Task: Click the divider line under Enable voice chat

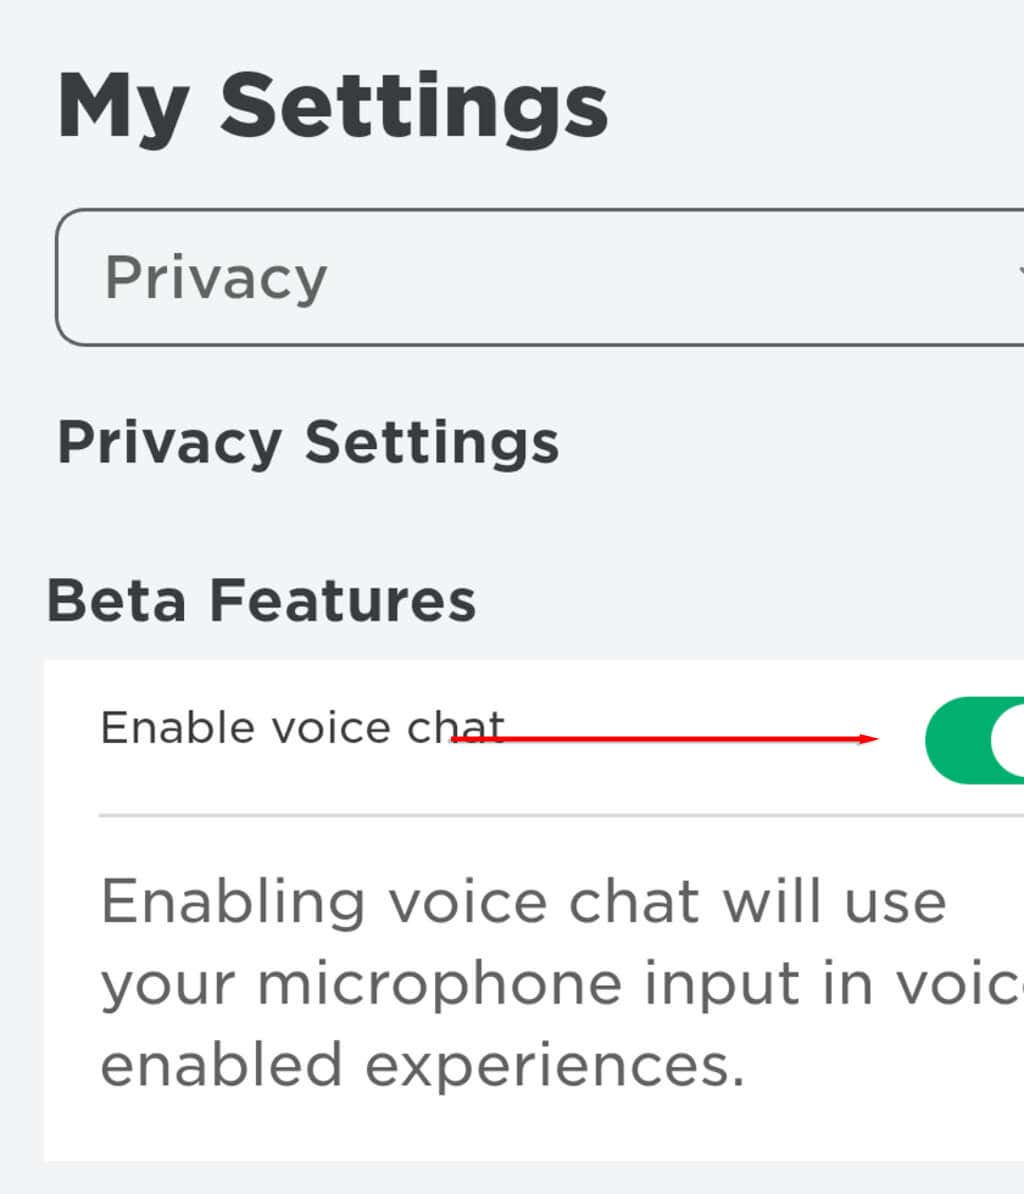Action: (x=560, y=815)
